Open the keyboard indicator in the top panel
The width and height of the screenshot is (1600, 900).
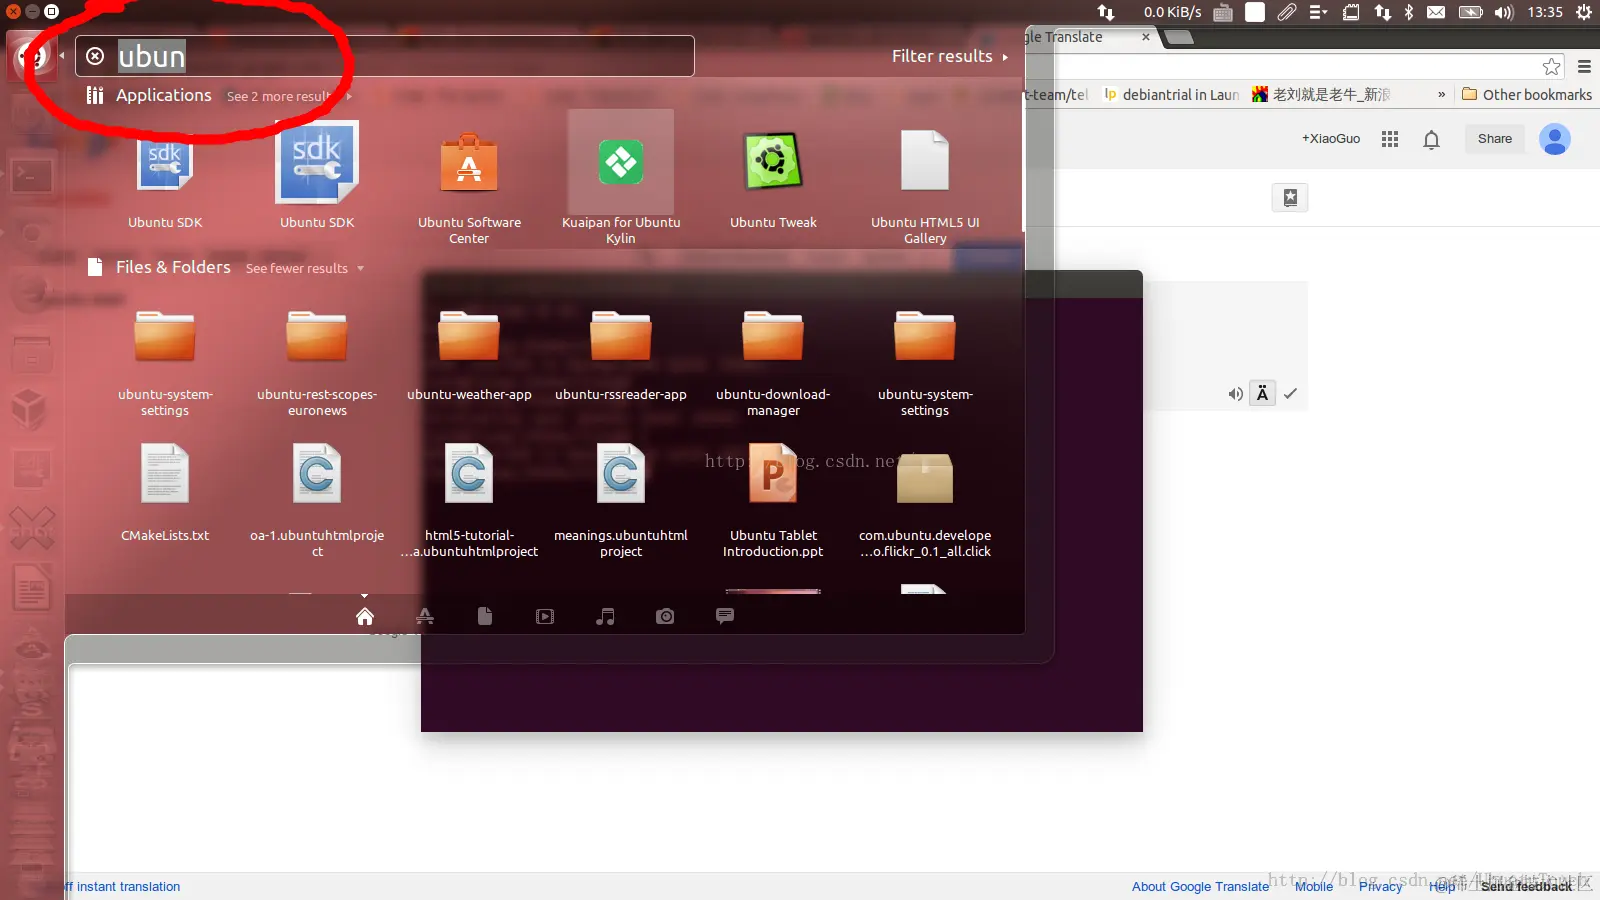[x=1223, y=12]
